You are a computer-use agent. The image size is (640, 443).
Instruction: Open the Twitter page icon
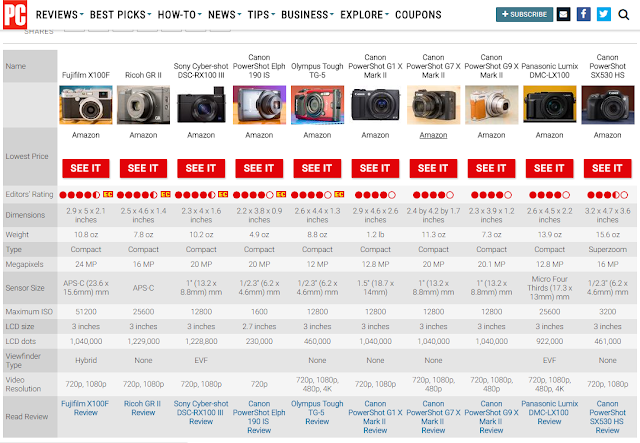[x=604, y=14]
